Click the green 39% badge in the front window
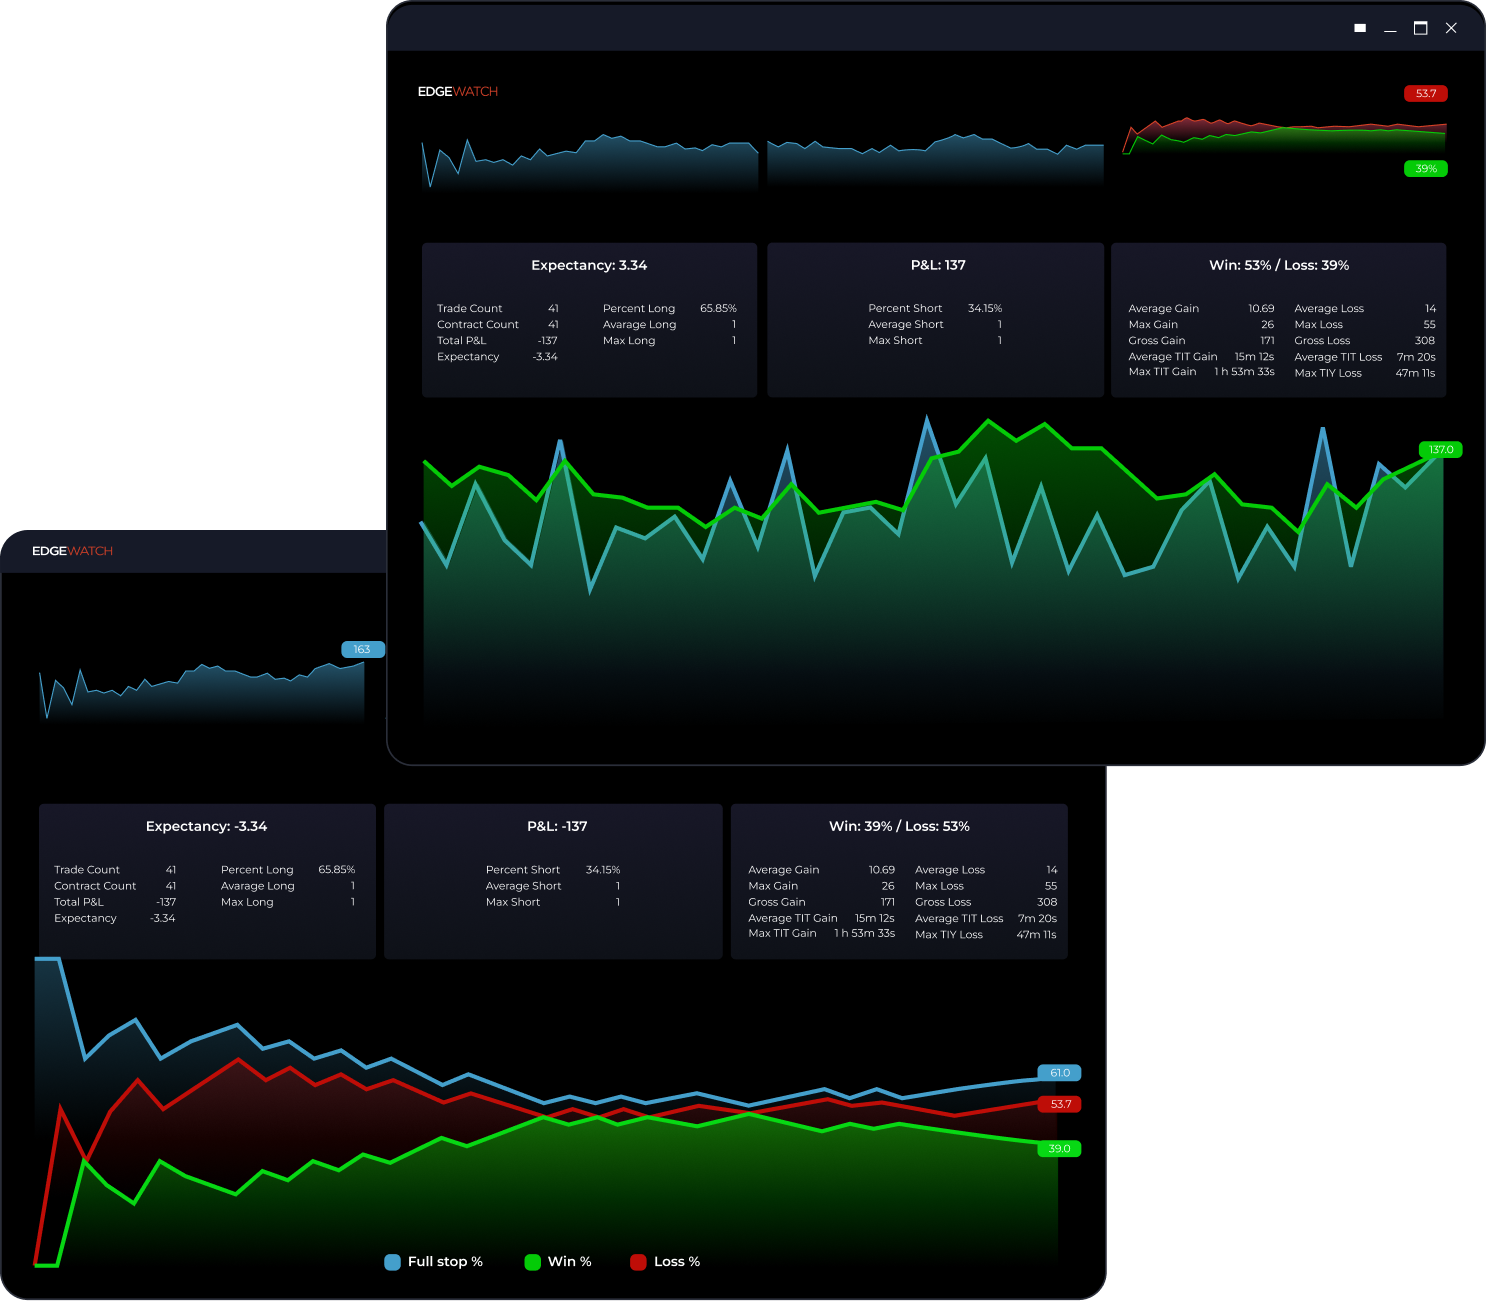This screenshot has height=1301, width=1486. pyautogui.click(x=1426, y=169)
